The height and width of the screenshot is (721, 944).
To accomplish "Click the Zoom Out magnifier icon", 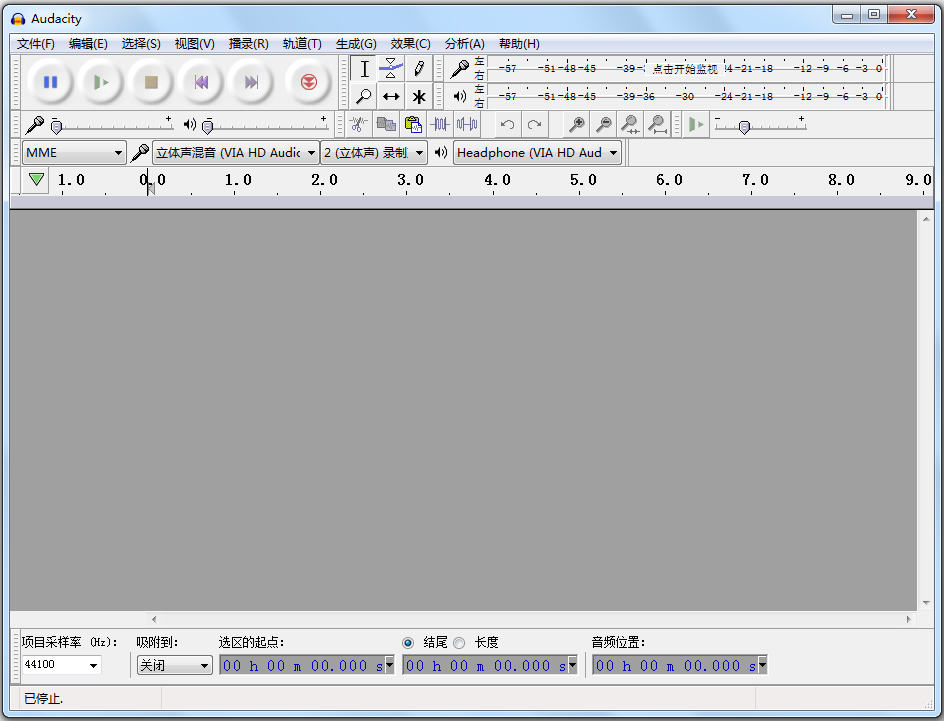I will click(603, 125).
